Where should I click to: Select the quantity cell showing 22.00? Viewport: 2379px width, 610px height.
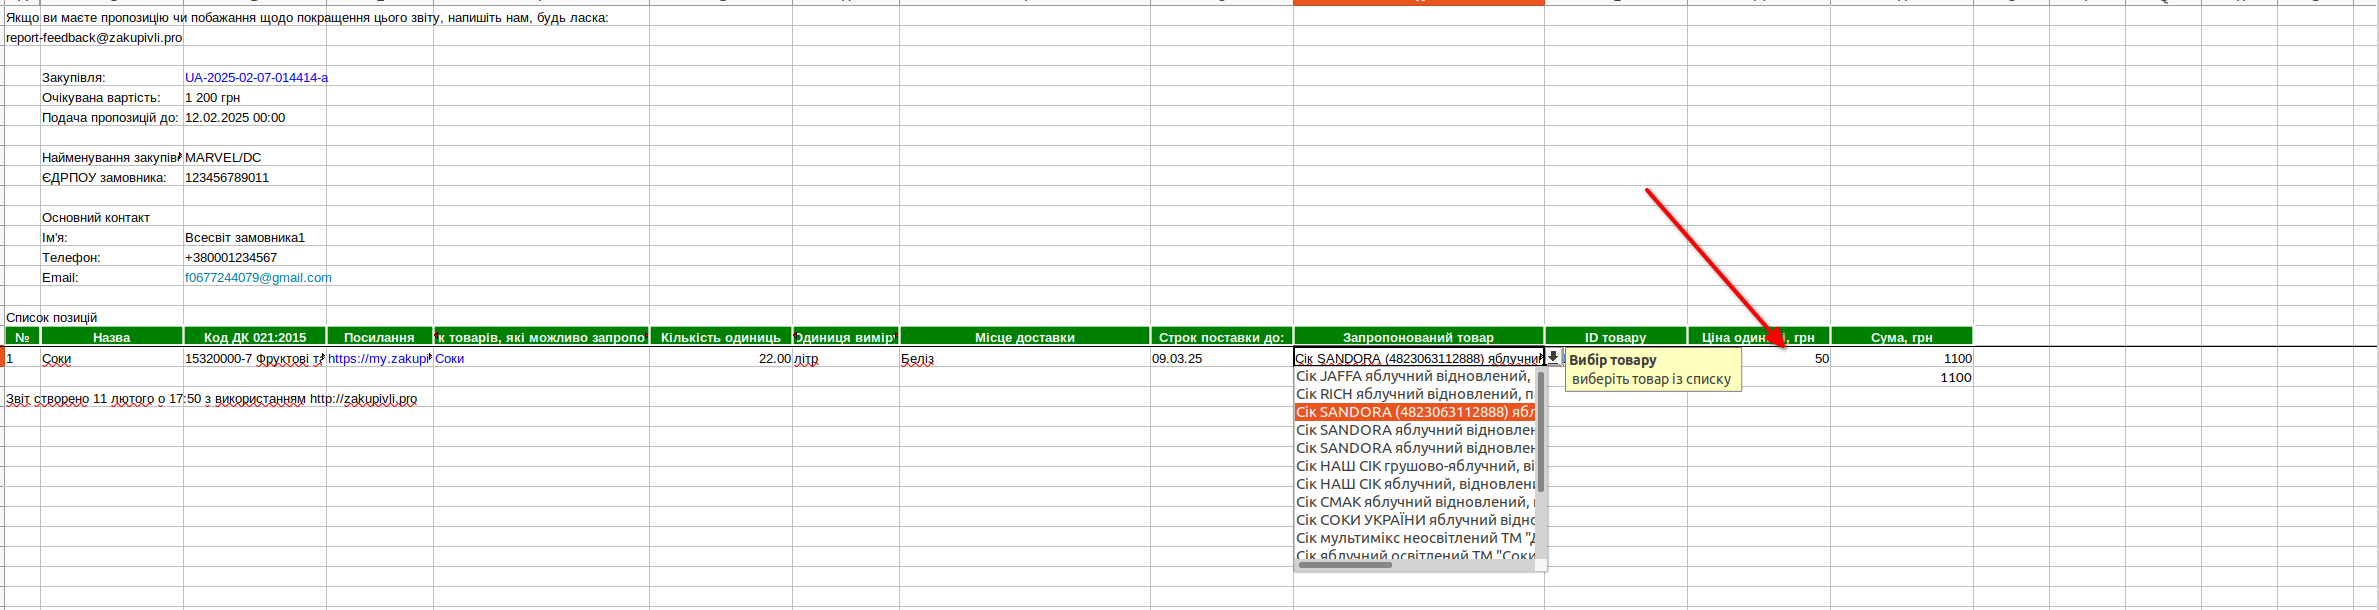click(x=720, y=358)
